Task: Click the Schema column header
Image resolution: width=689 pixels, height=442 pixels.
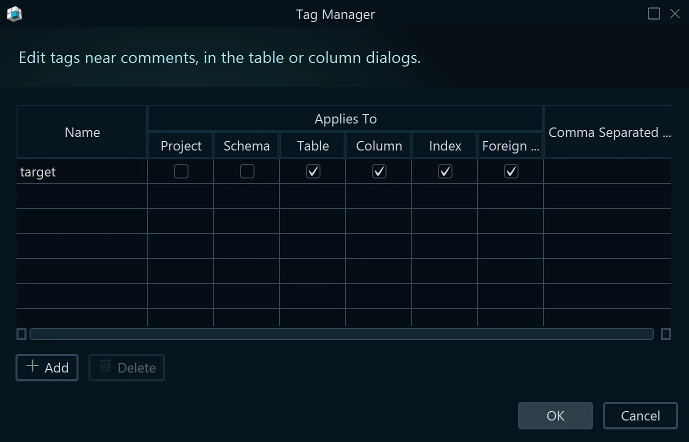Action: pos(247,145)
